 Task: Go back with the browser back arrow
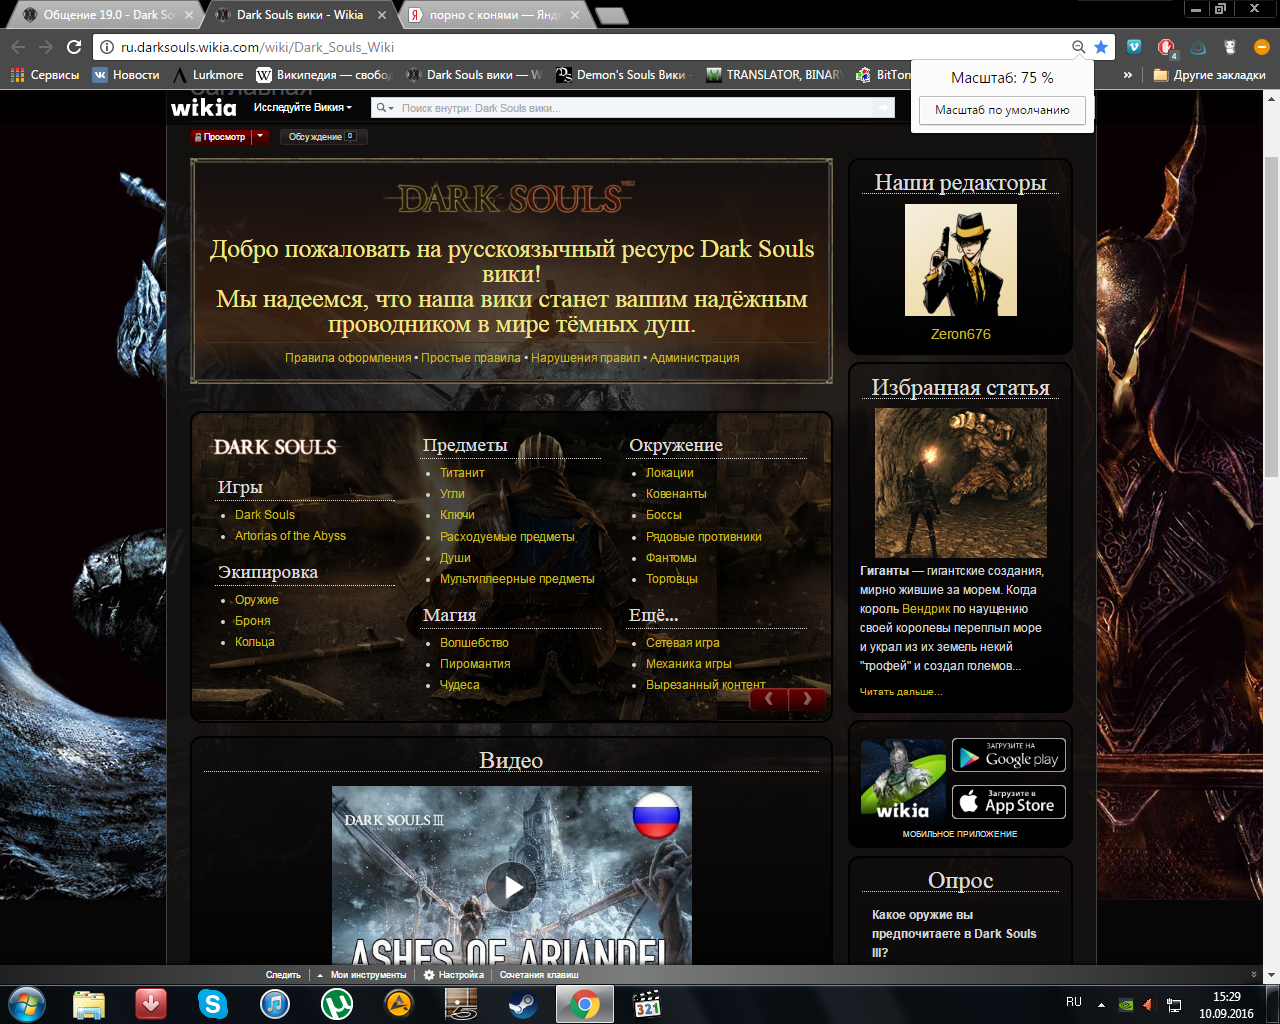tap(18, 47)
